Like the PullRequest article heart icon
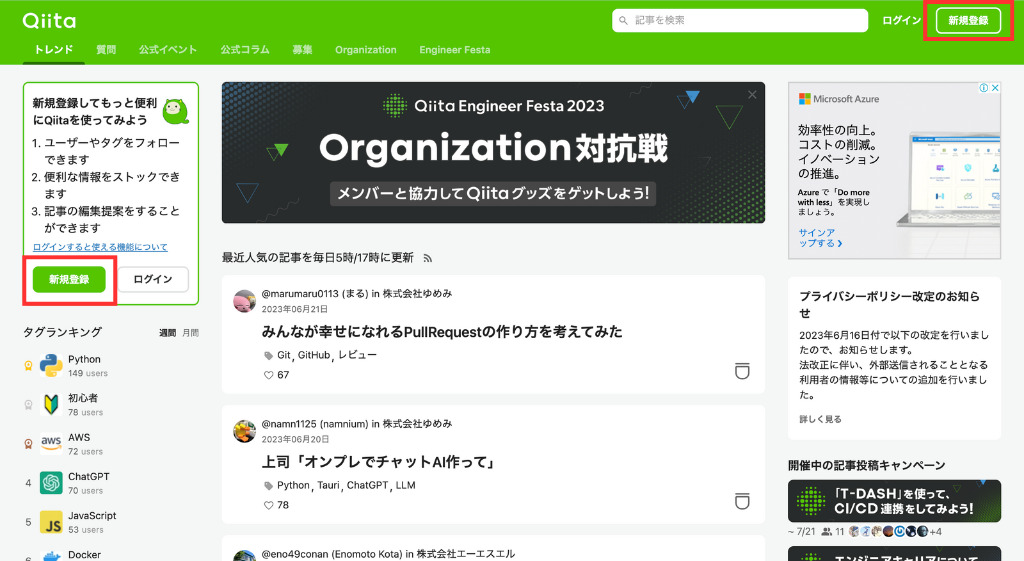Screen dimensions: 1024x561 (x=268, y=375)
